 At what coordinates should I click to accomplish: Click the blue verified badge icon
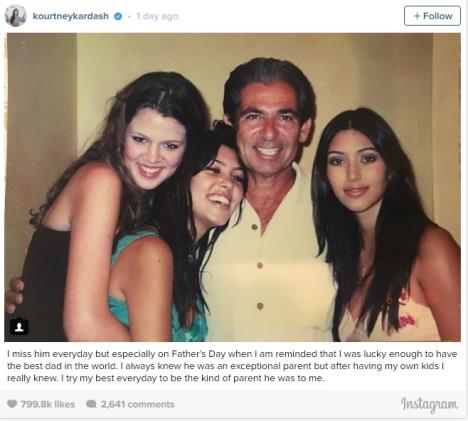click(118, 16)
